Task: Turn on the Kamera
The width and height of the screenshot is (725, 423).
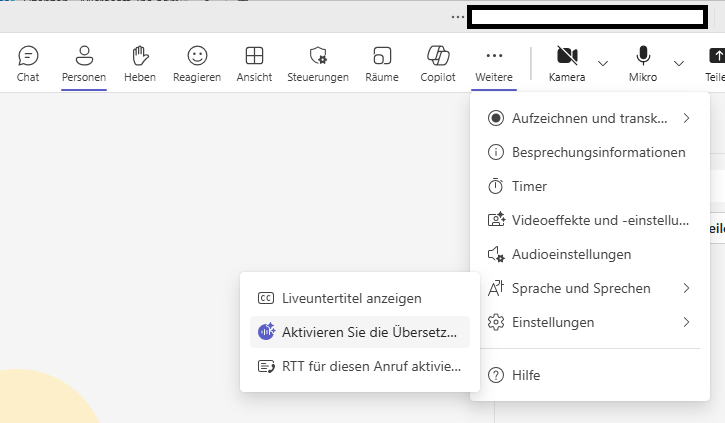Action: (x=567, y=64)
